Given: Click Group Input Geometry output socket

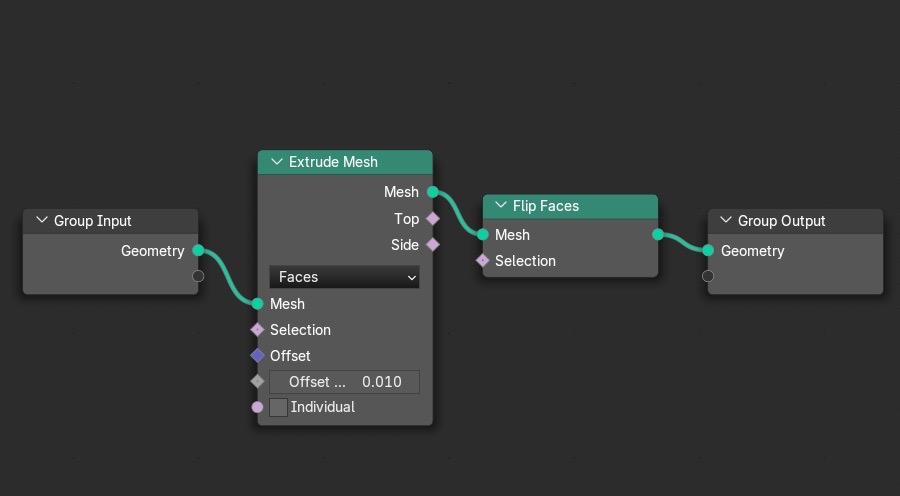Looking at the screenshot, I should pos(198,250).
